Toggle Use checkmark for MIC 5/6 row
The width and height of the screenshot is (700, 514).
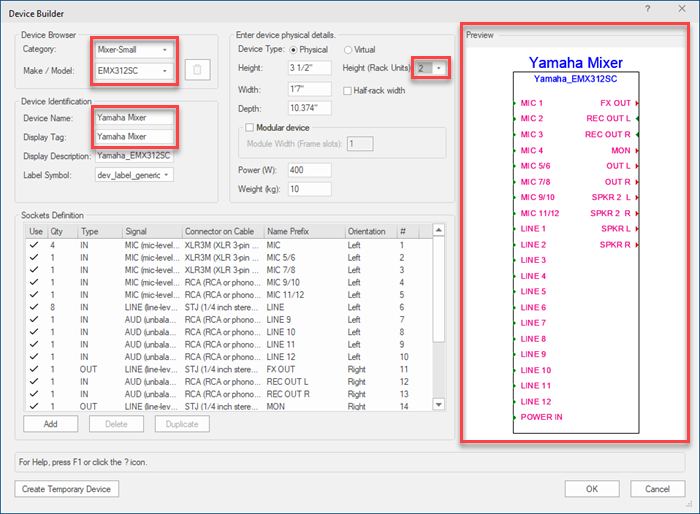click(34, 257)
